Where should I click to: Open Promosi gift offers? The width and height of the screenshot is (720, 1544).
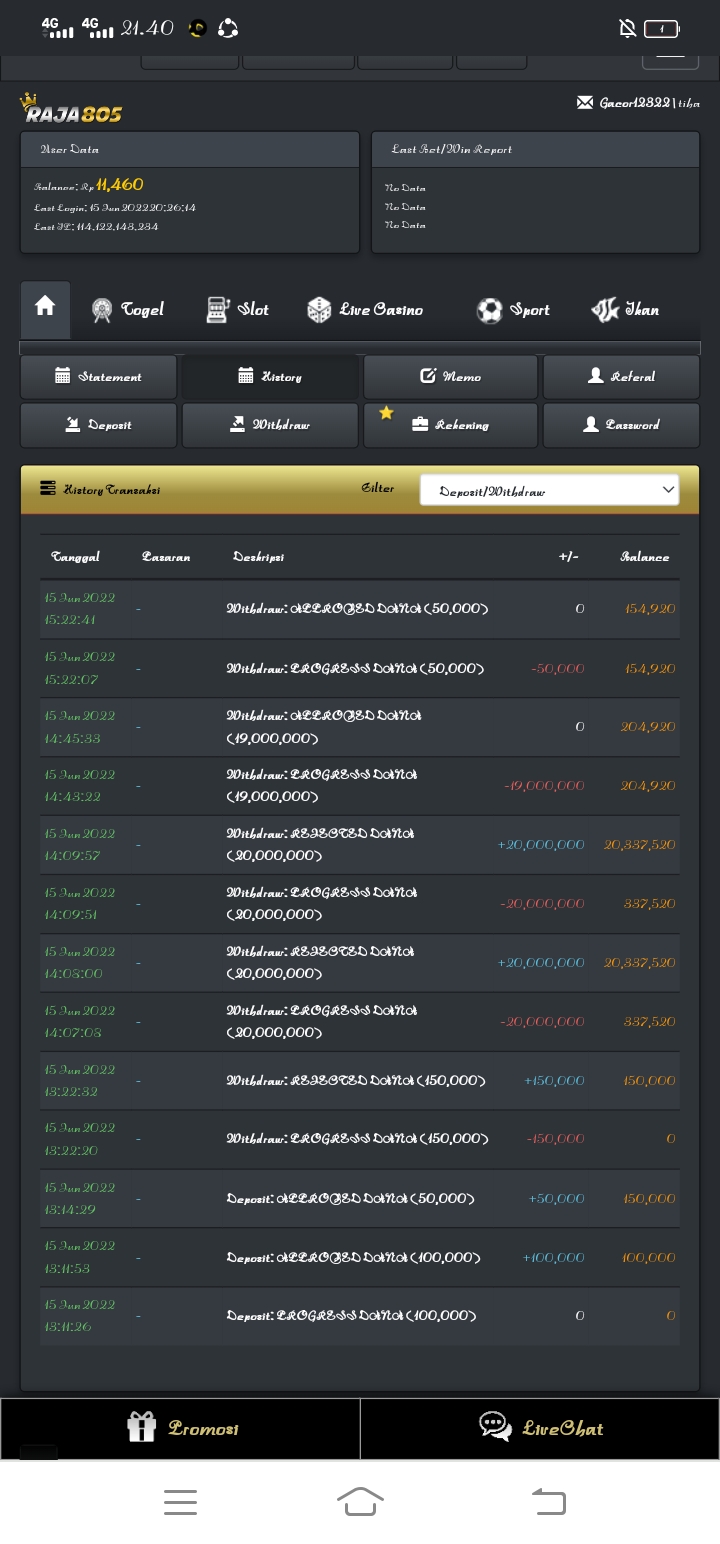tap(181, 1428)
